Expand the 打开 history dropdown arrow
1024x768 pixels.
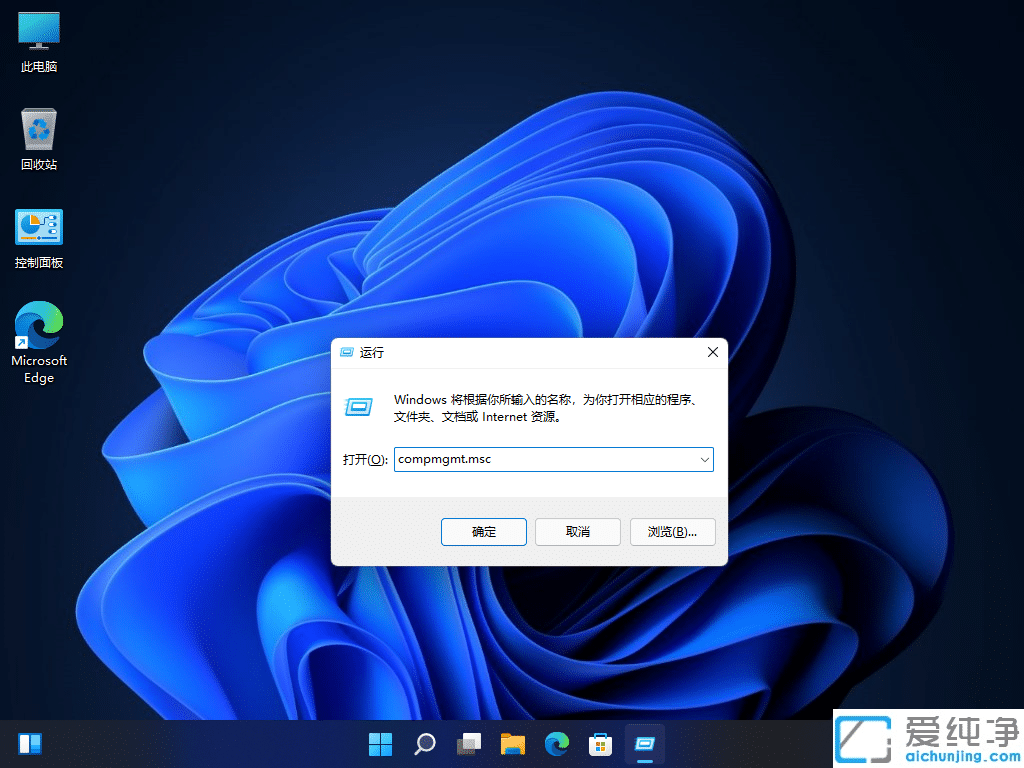tap(705, 459)
